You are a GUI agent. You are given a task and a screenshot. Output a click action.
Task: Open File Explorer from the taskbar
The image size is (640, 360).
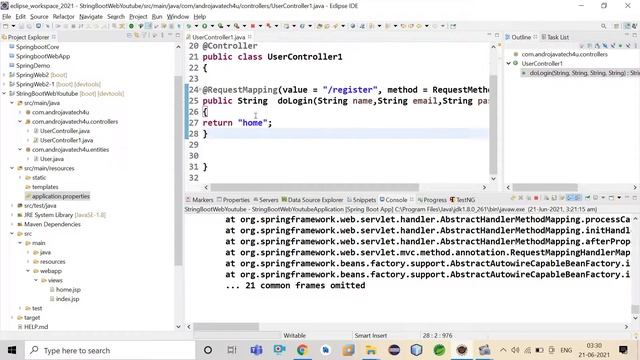pyautogui.click(x=371, y=350)
